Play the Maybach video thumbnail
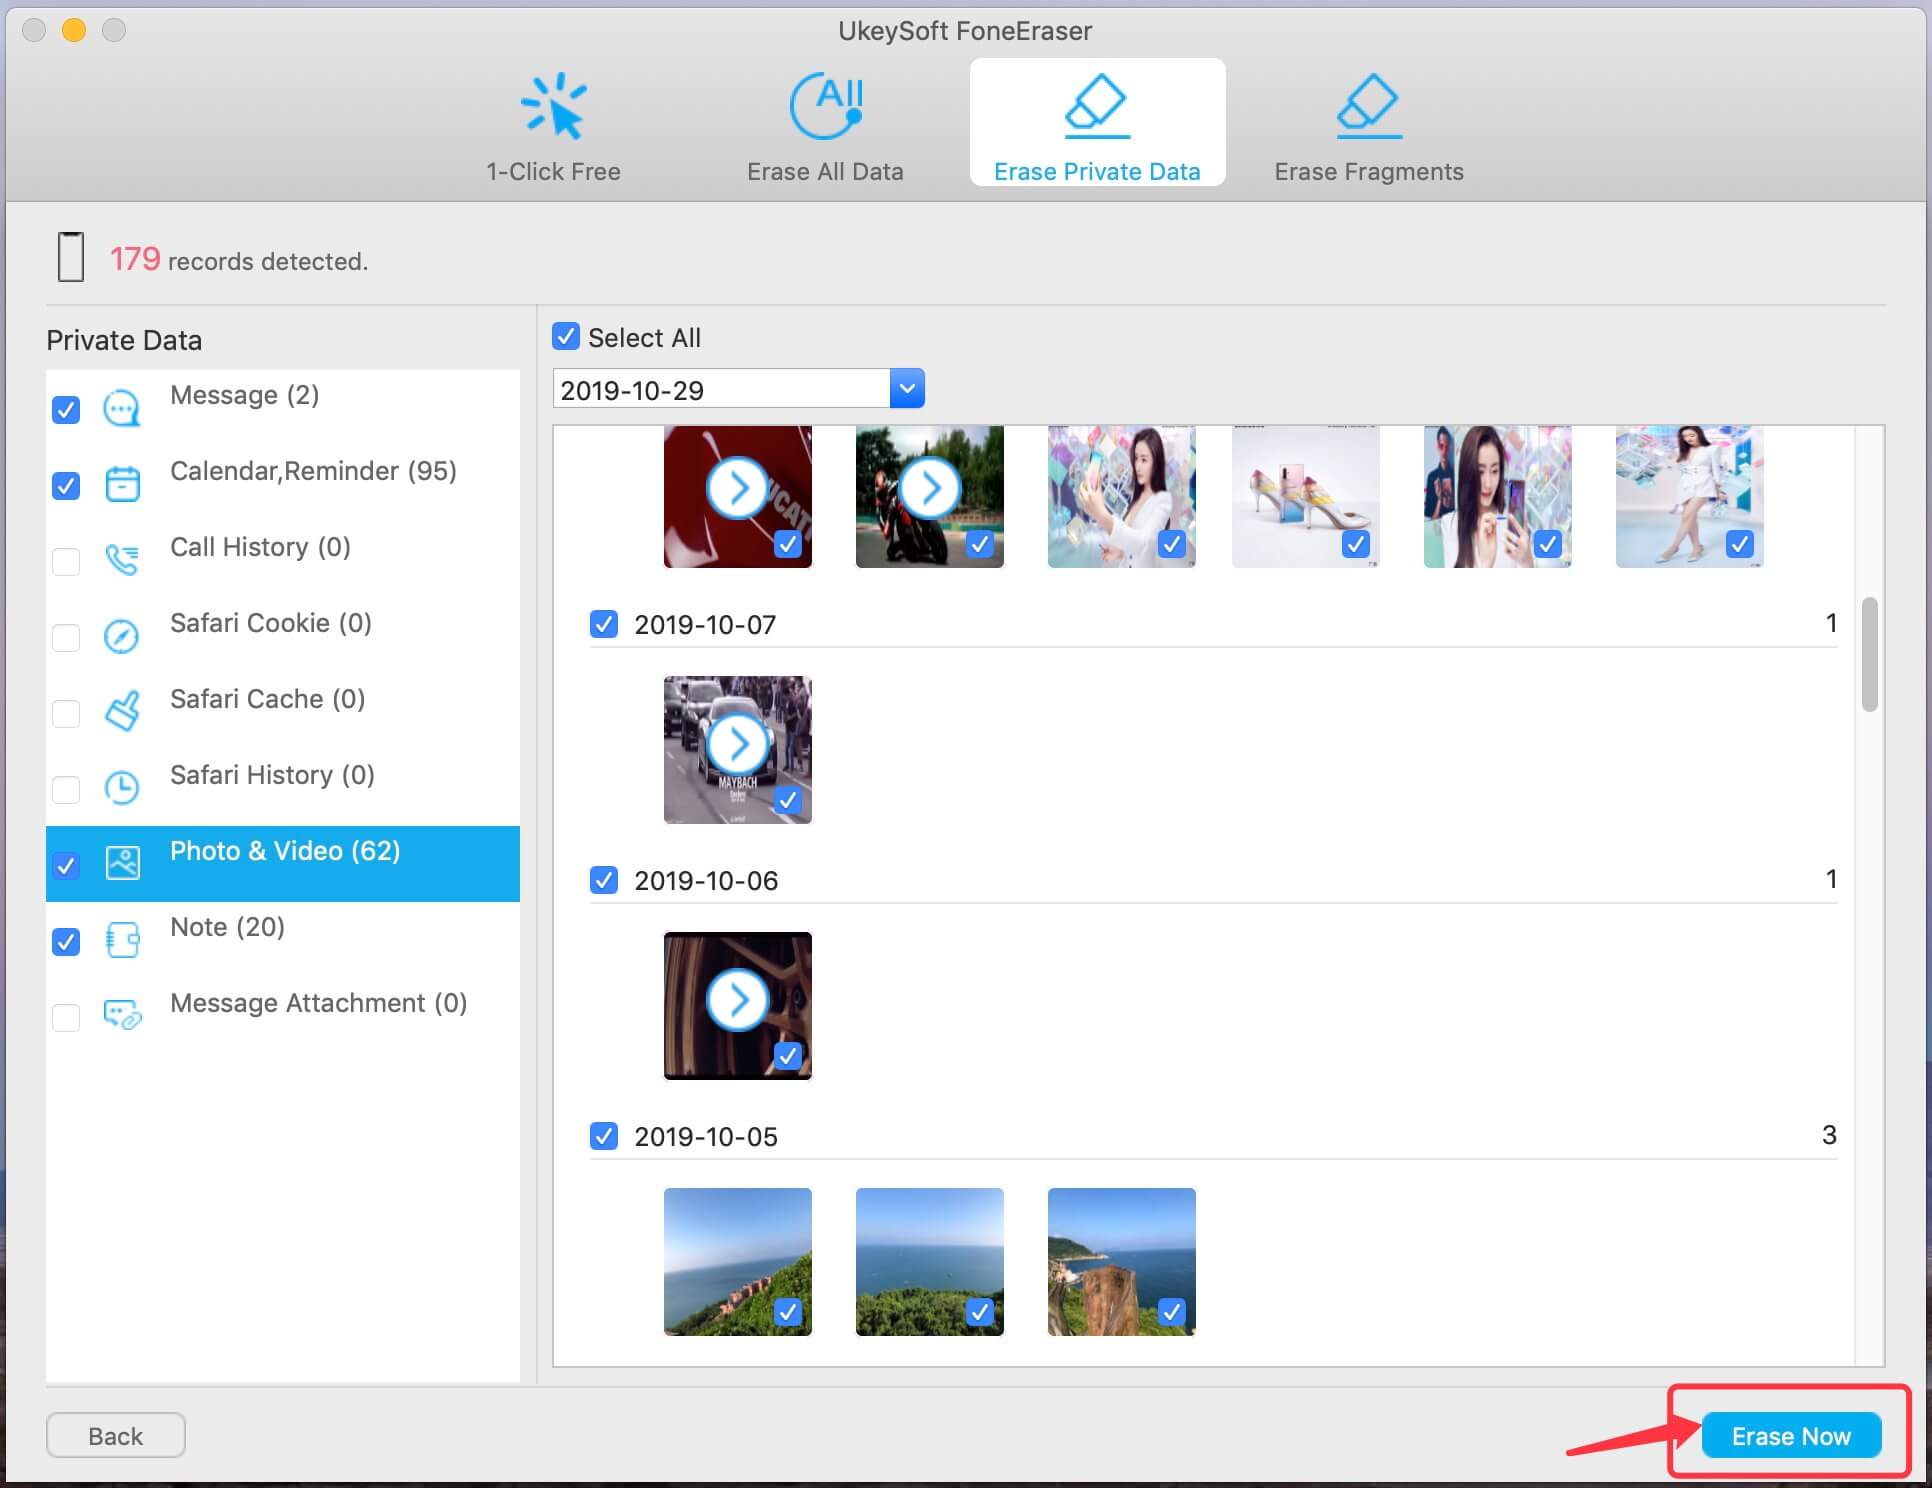Screen dimensions: 1932x1488 point(738,744)
